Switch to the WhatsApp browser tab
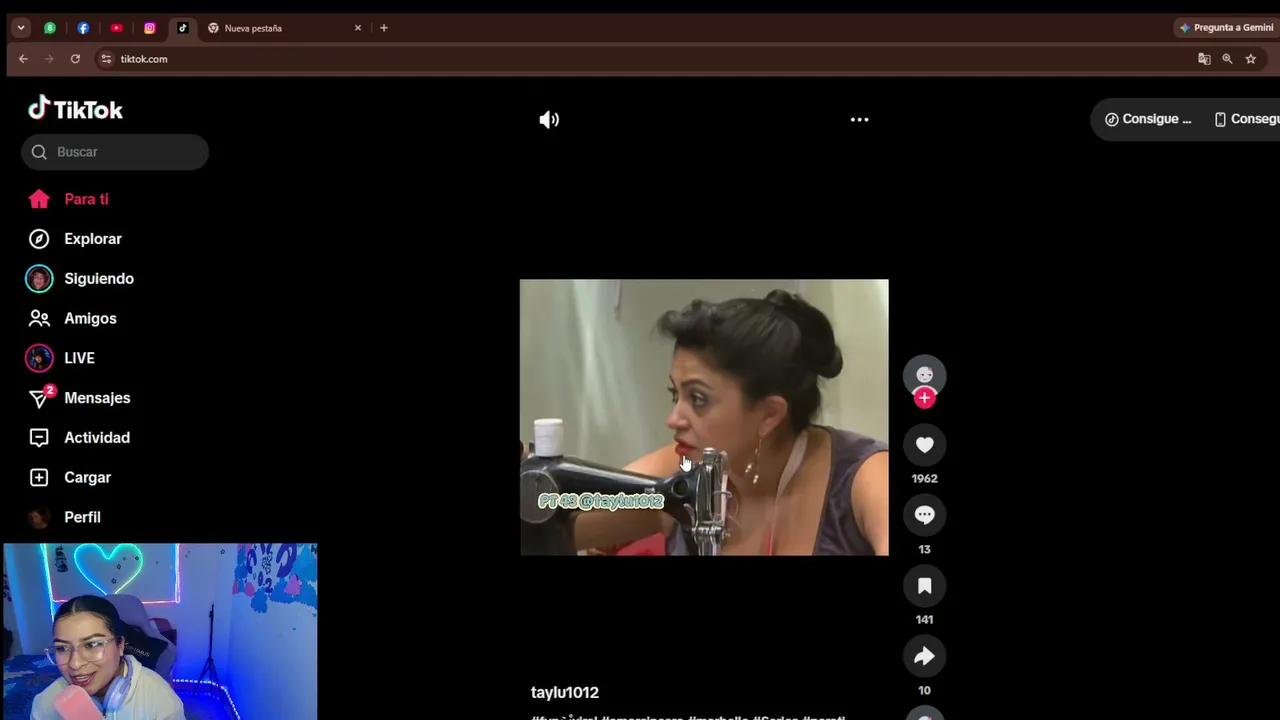1280x720 pixels. pyautogui.click(x=50, y=28)
